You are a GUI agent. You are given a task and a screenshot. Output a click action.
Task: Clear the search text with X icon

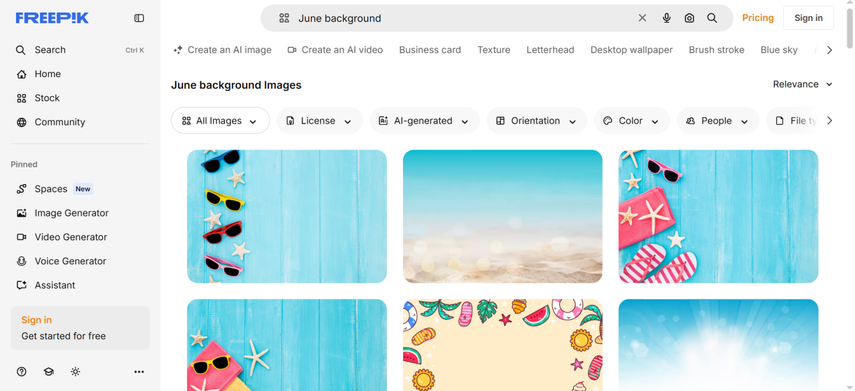point(642,18)
